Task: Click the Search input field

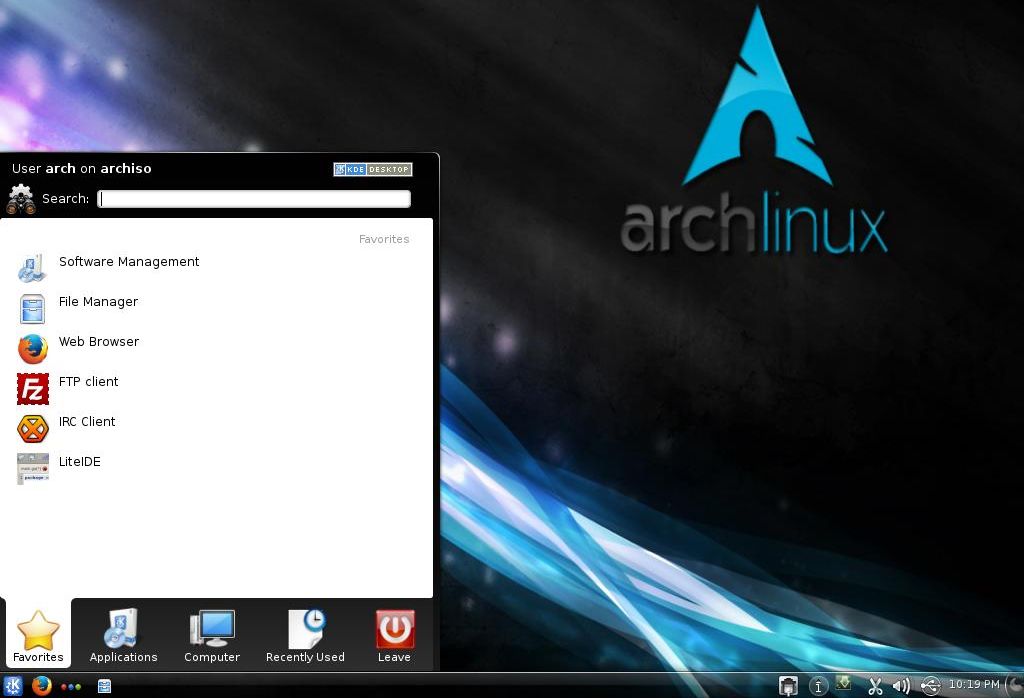Action: [254, 199]
